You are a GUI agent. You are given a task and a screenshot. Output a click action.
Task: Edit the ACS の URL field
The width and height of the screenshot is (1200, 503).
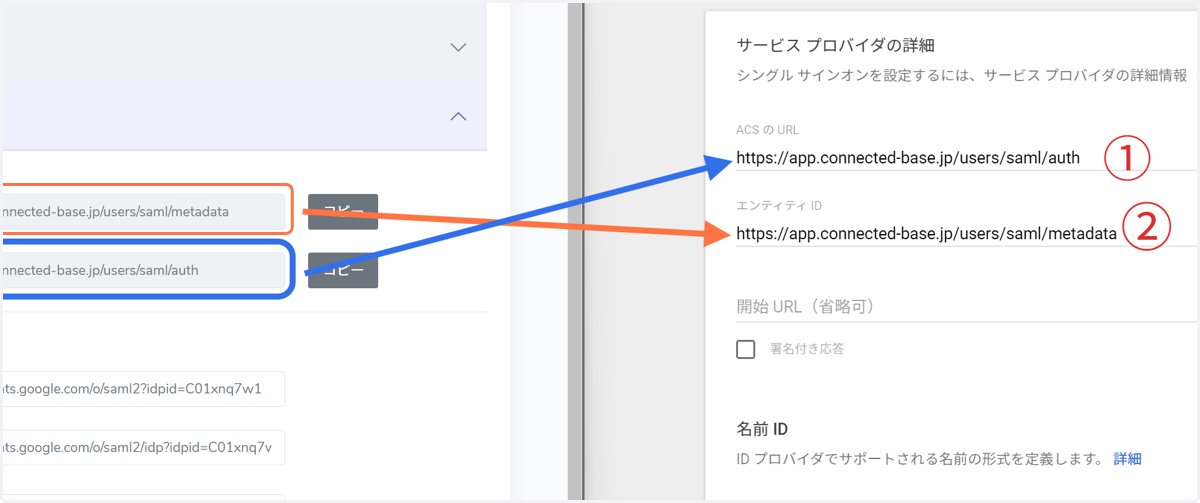click(966, 157)
